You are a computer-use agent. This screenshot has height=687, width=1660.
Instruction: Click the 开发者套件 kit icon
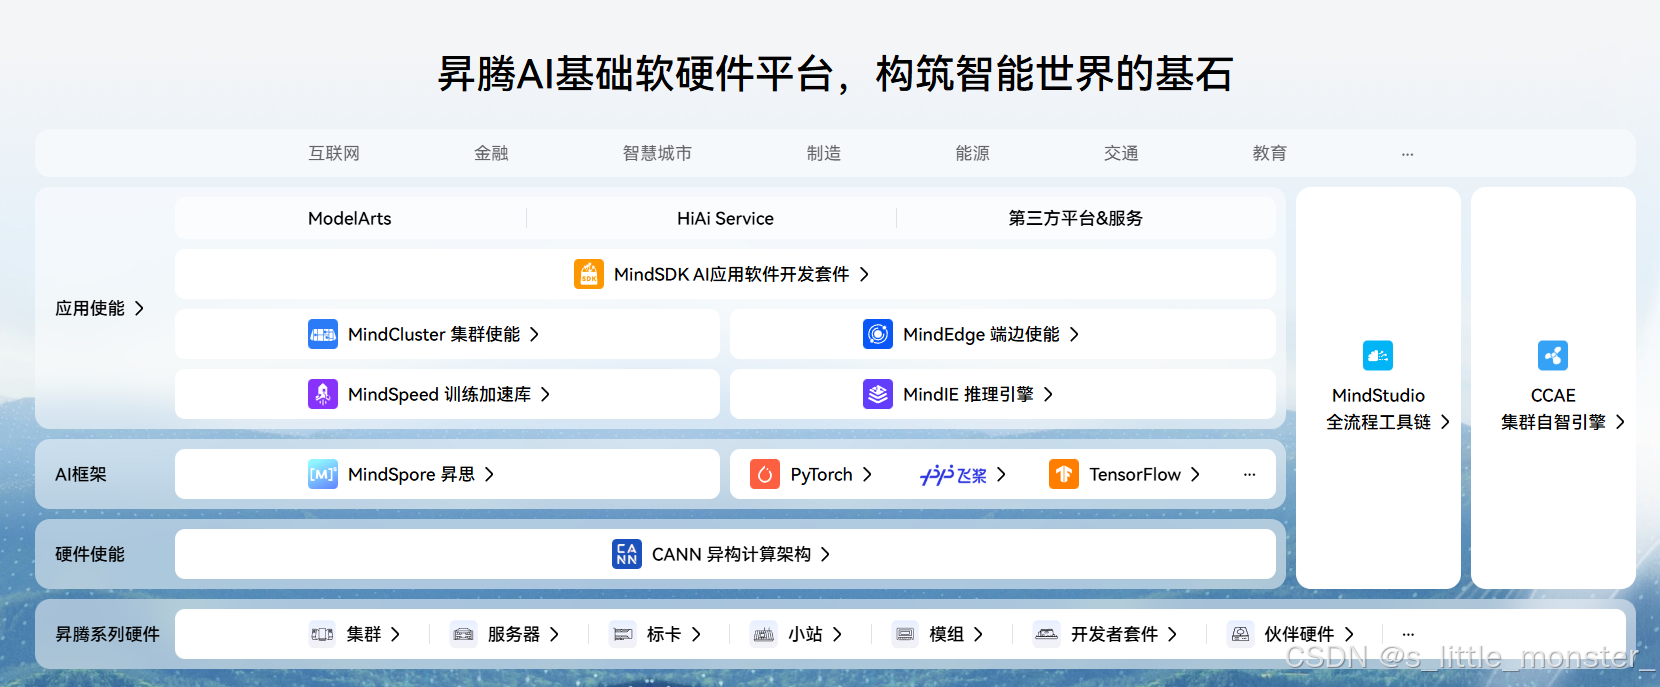(x=1047, y=634)
